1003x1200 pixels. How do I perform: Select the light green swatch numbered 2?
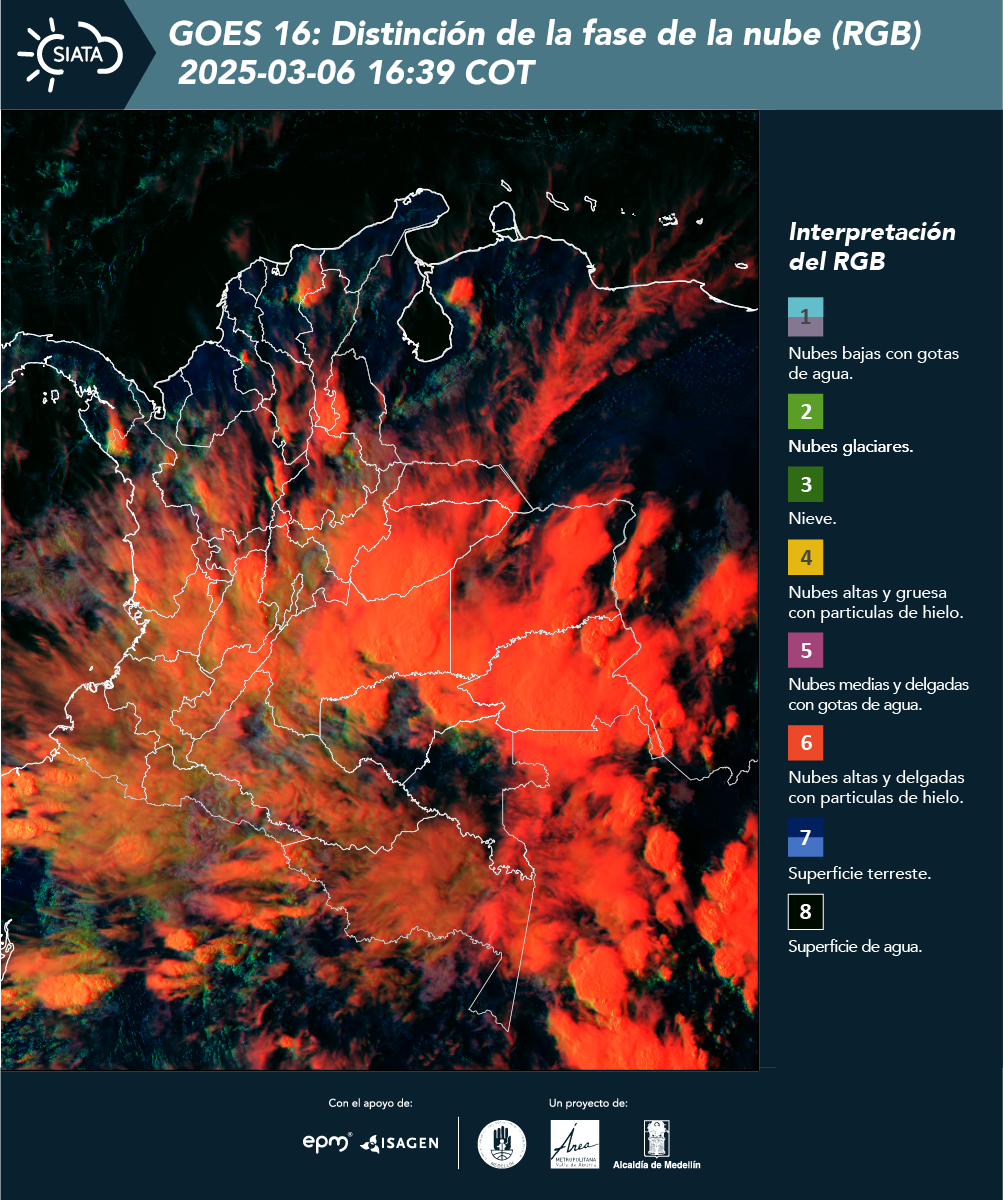tap(805, 412)
